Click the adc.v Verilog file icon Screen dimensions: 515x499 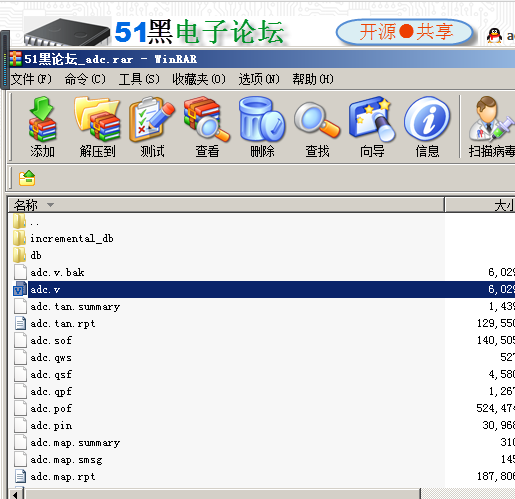pos(20,289)
